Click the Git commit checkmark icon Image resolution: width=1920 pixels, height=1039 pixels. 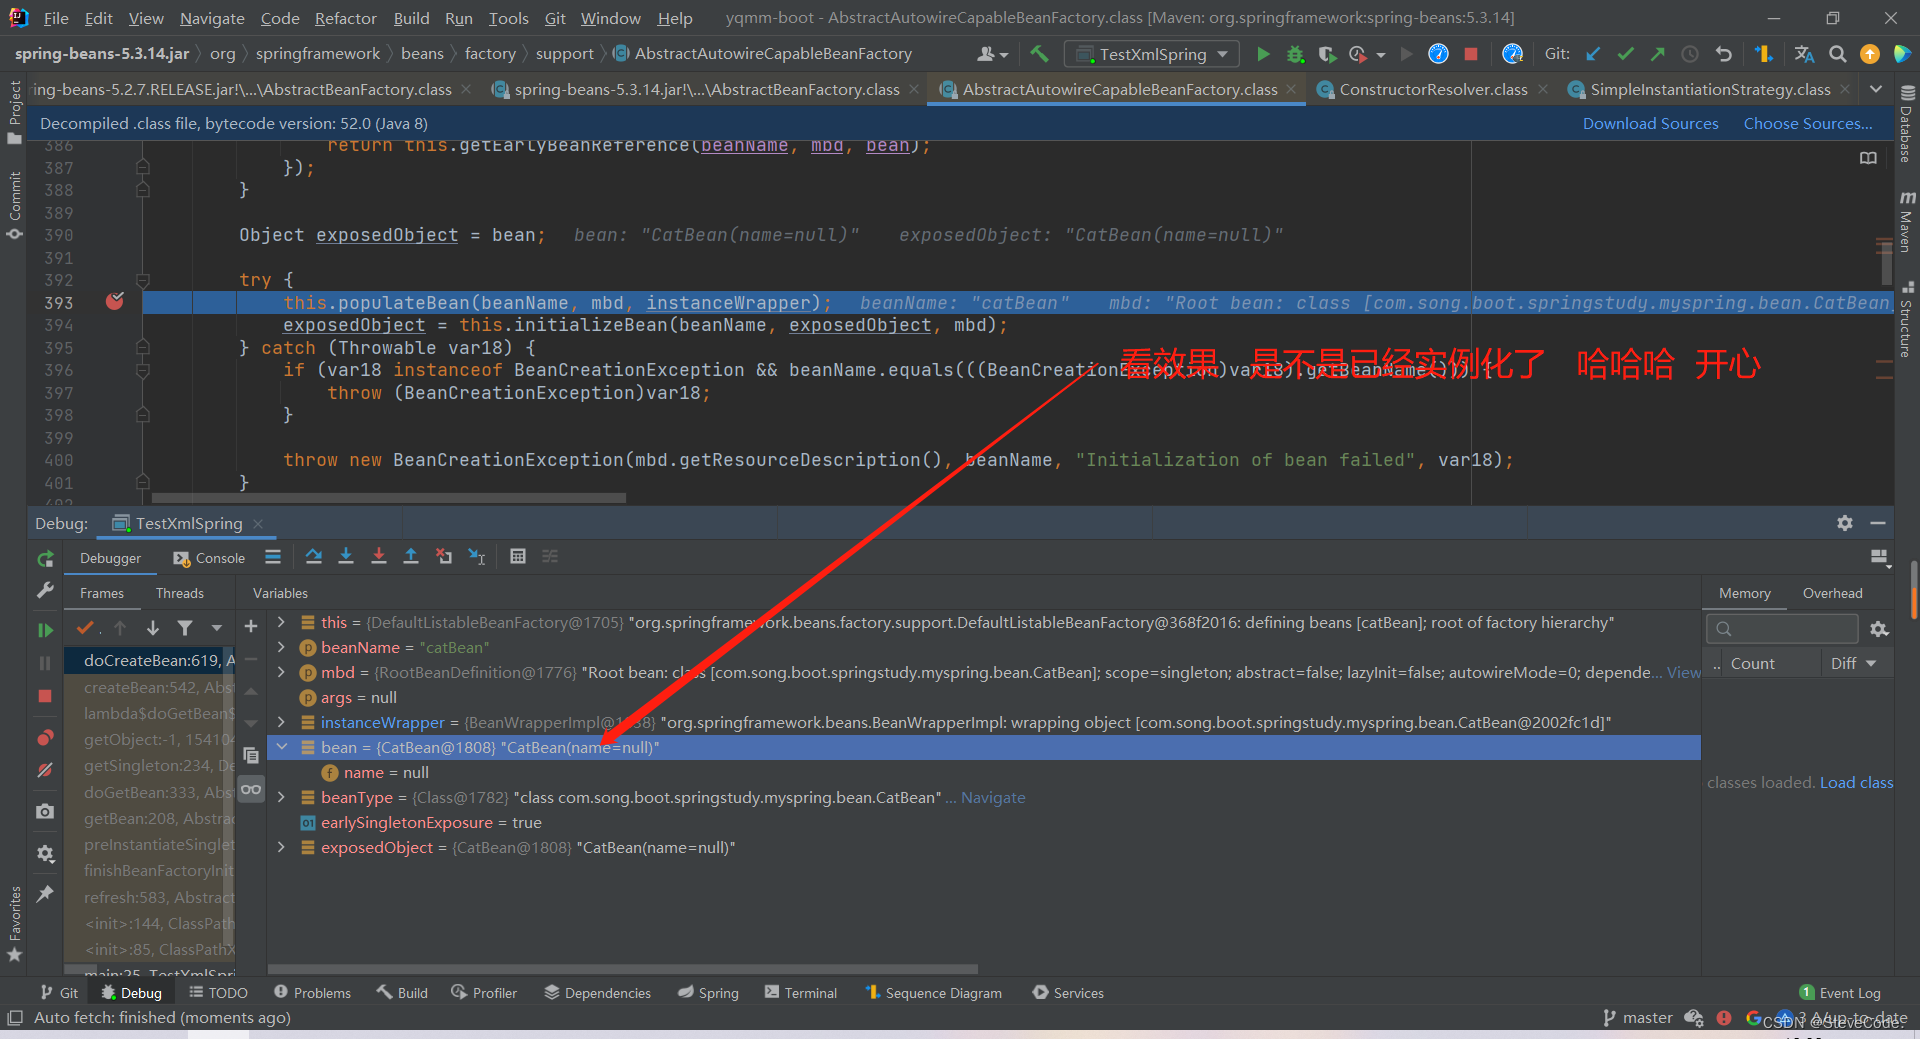pyautogui.click(x=1625, y=54)
